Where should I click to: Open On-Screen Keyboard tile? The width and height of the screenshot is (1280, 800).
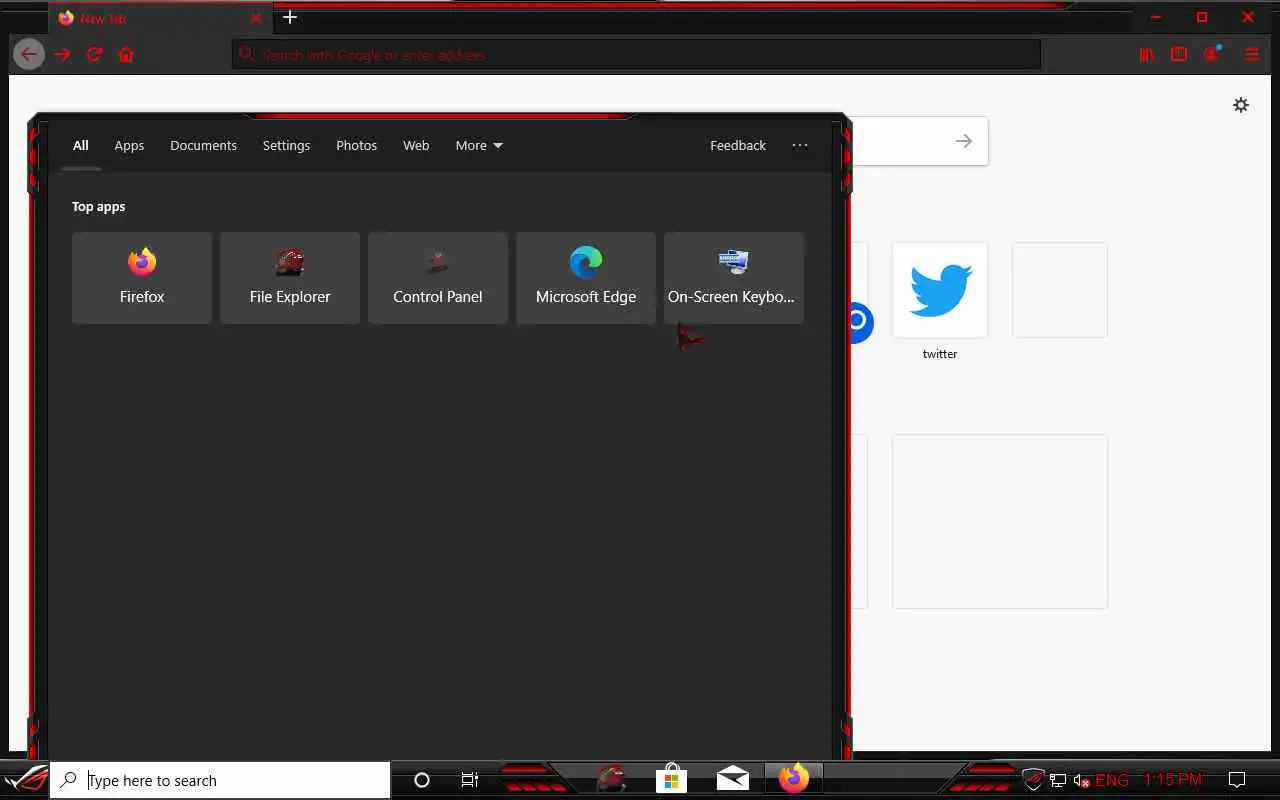click(x=734, y=278)
